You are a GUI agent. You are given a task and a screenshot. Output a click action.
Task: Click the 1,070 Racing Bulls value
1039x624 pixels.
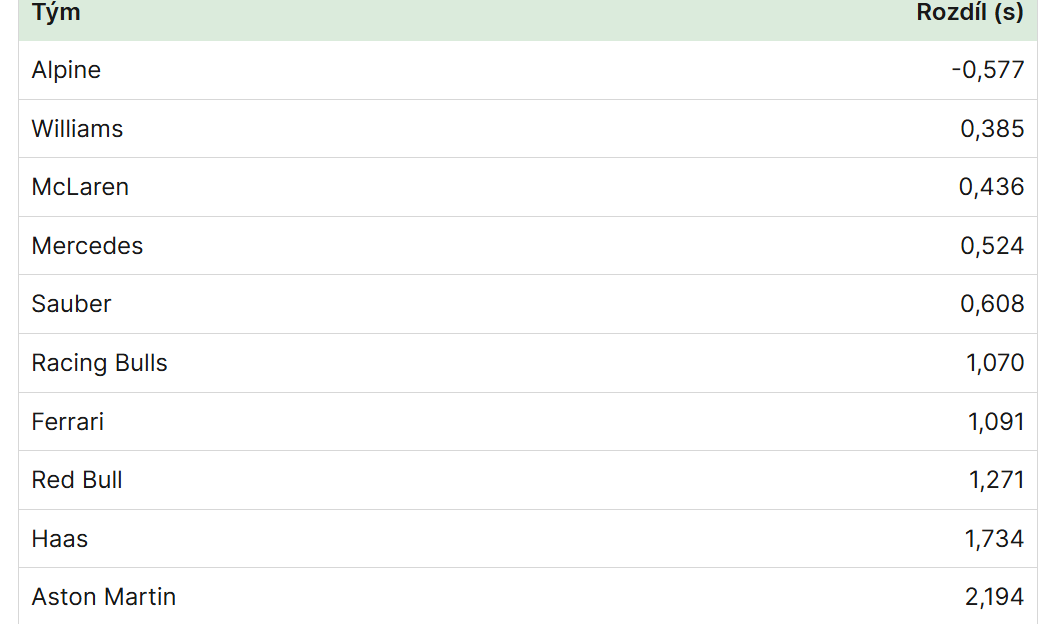pyautogui.click(x=995, y=363)
